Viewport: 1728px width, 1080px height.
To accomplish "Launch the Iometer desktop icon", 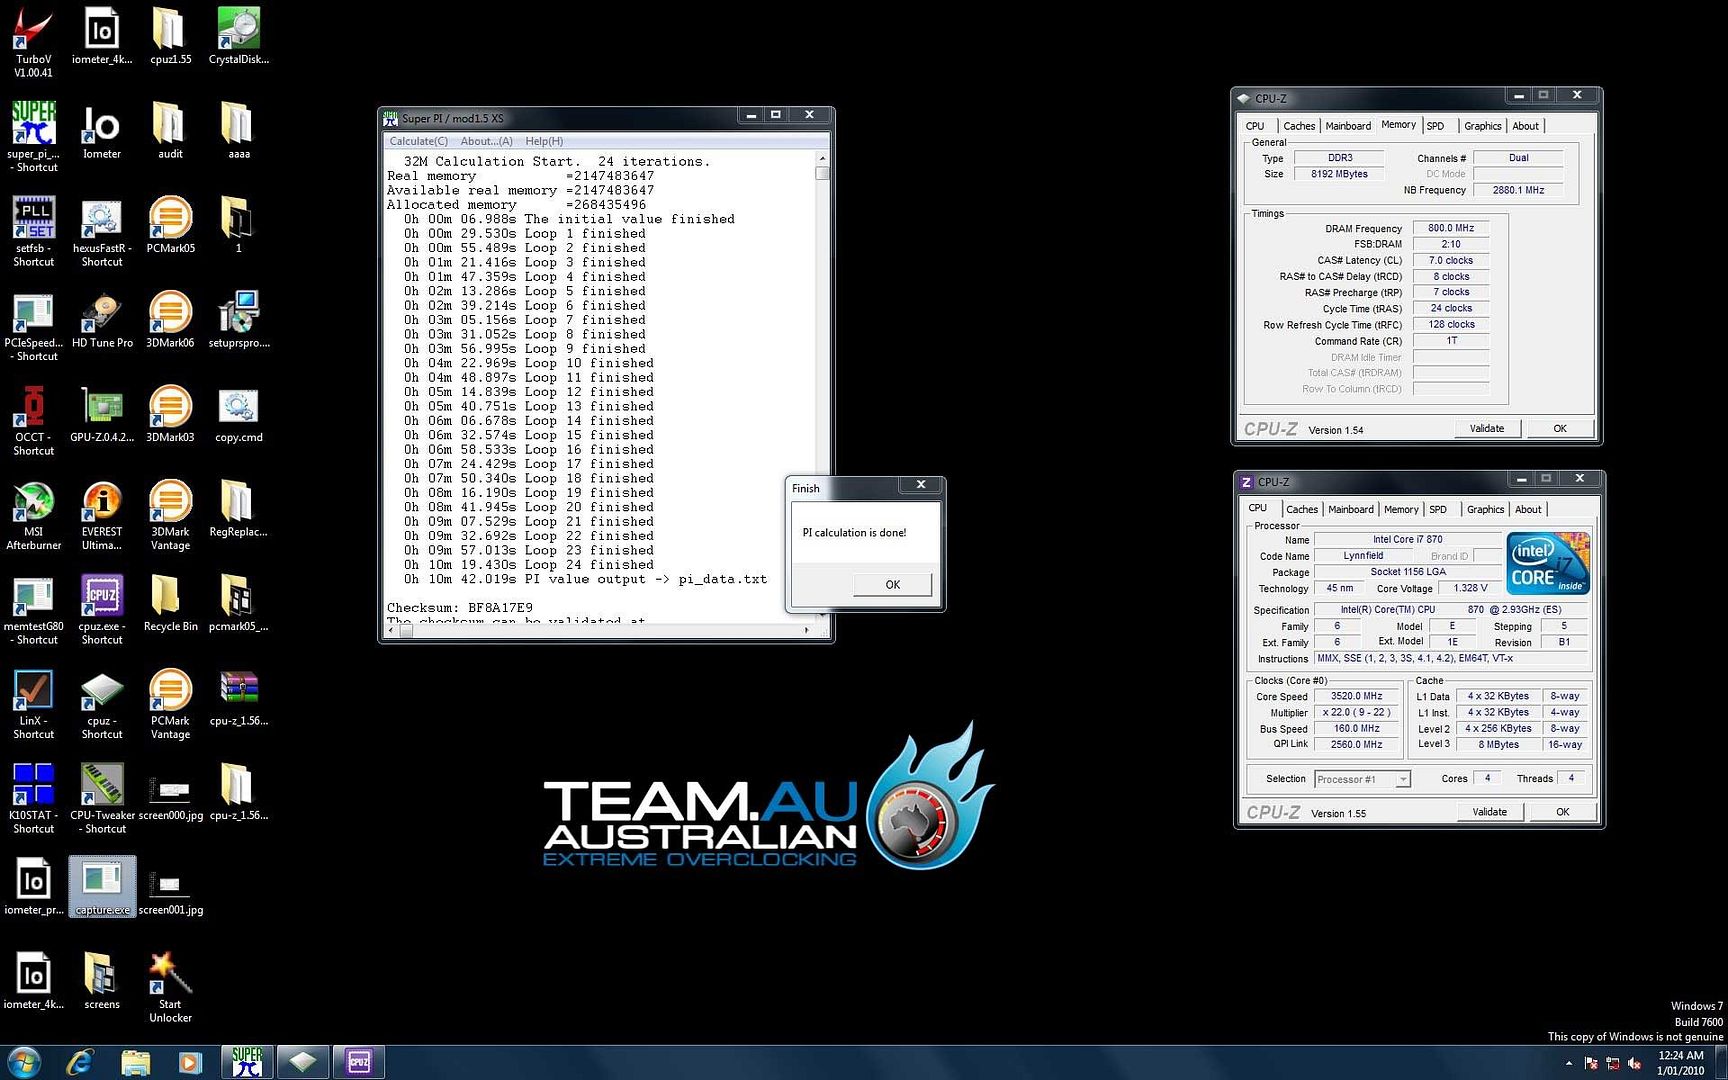I will pos(101,131).
